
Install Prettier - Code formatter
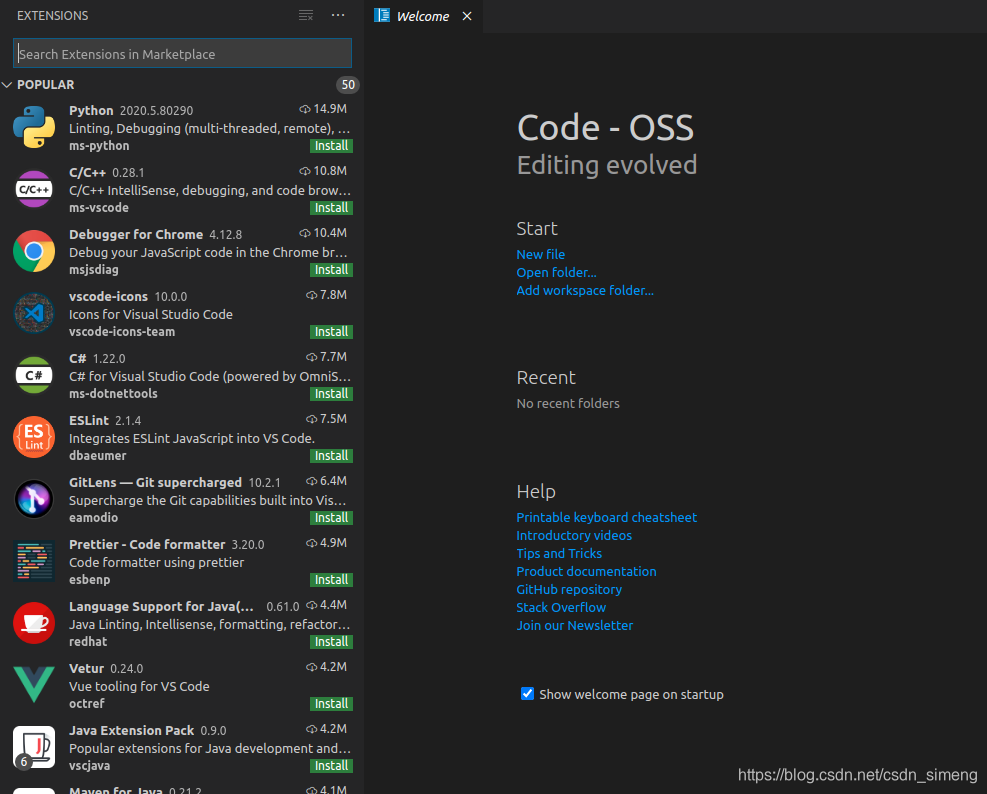pos(331,580)
